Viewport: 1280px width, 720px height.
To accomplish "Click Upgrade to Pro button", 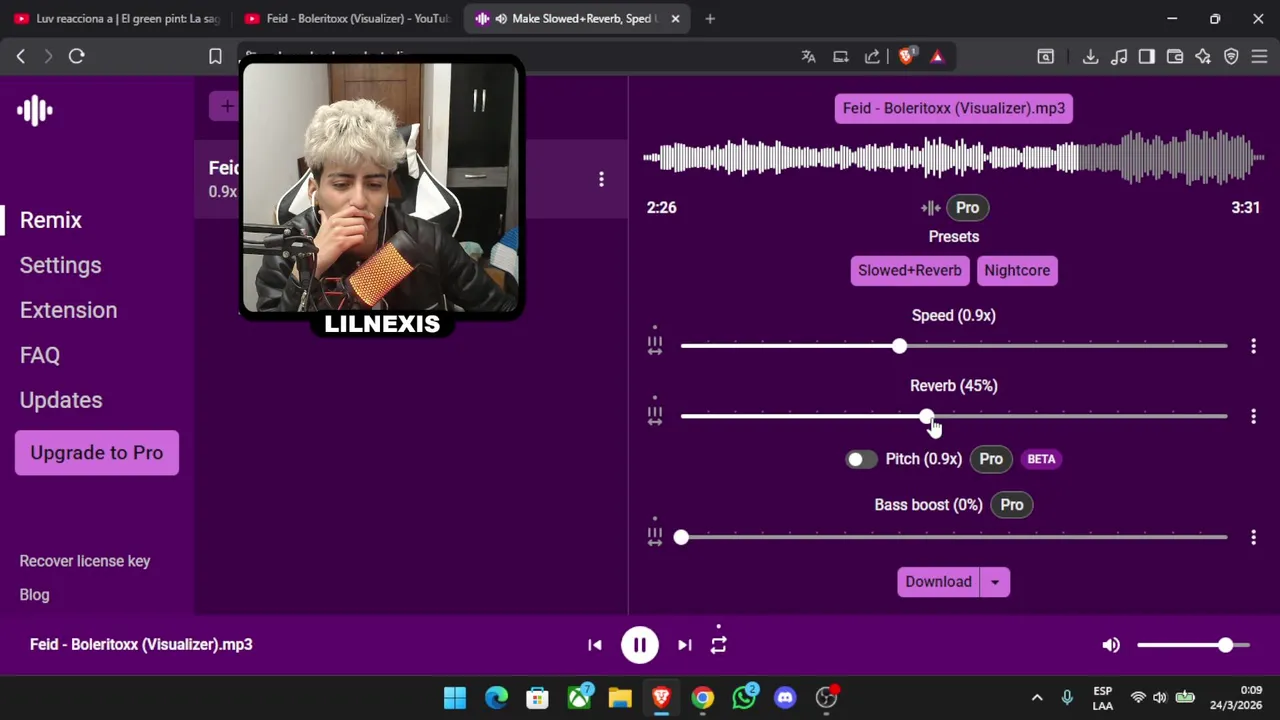I will pos(97,453).
